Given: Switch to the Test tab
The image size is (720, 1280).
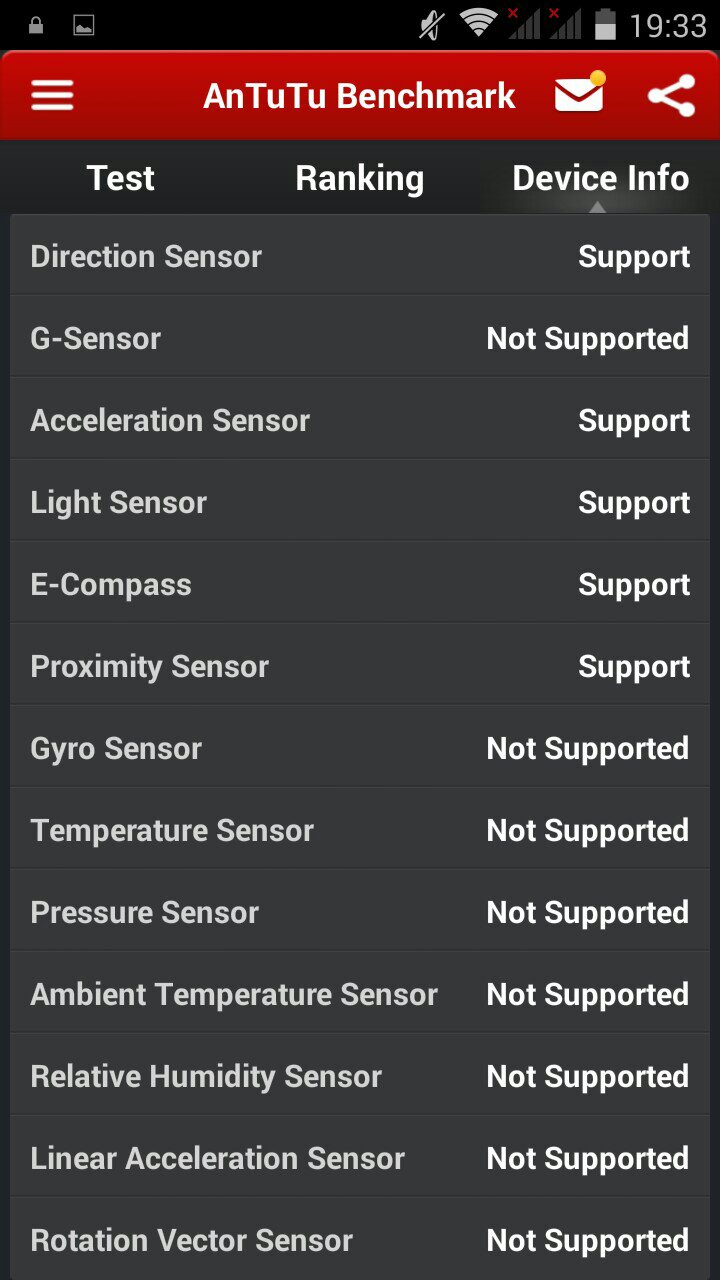Looking at the screenshot, I should pyautogui.click(x=121, y=178).
